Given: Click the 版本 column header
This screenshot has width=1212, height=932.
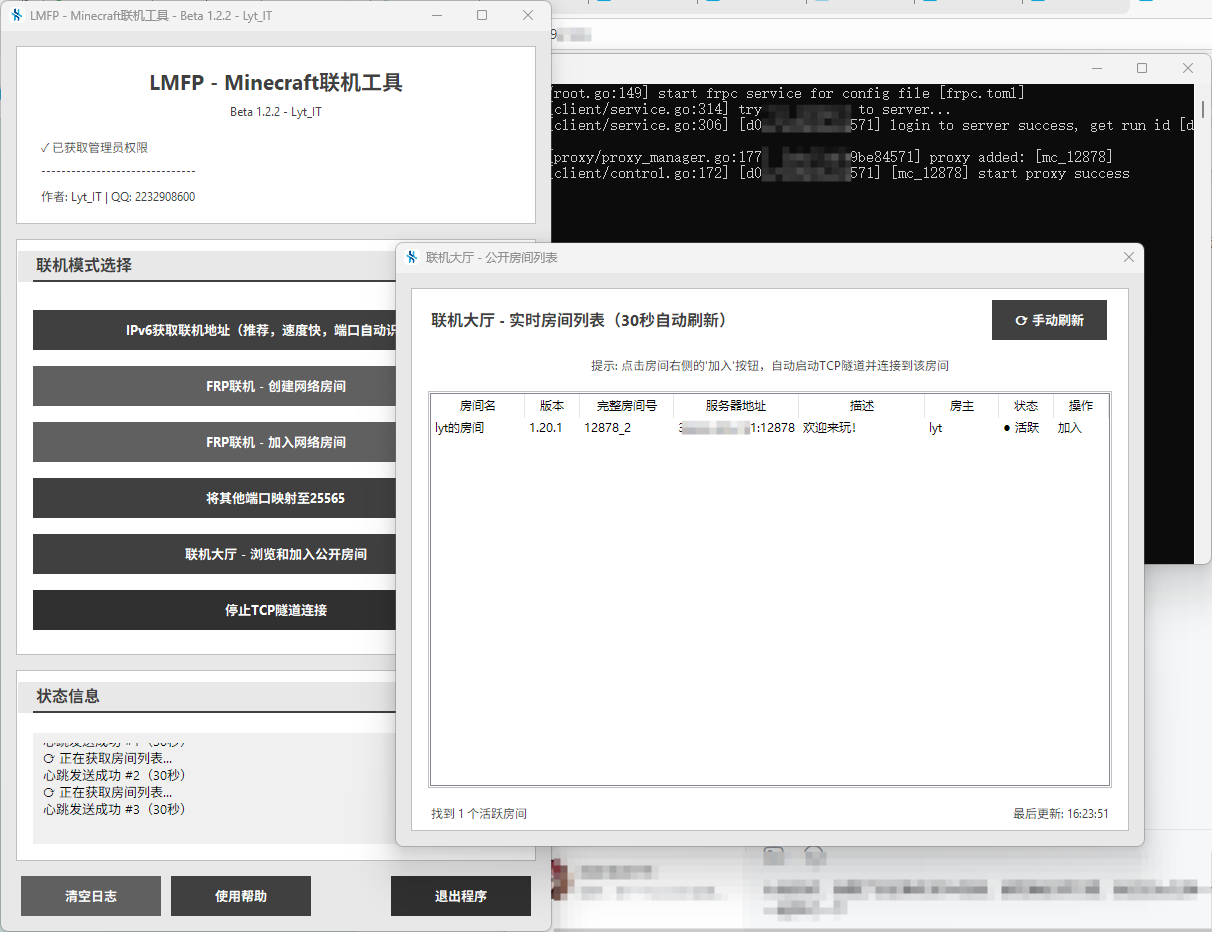Looking at the screenshot, I should tap(551, 406).
